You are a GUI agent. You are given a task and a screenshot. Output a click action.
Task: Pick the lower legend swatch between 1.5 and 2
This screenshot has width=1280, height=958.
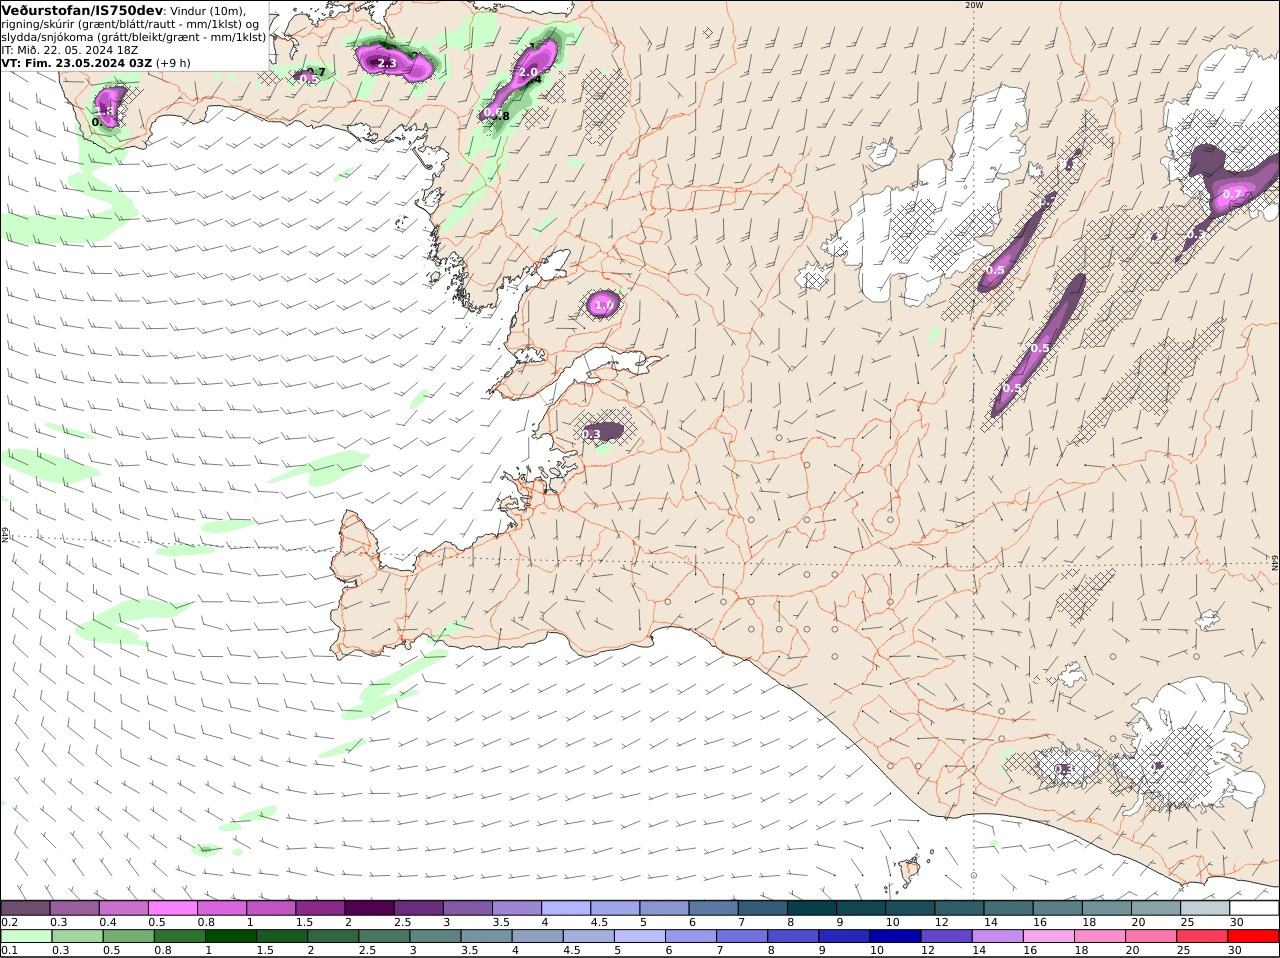coord(282,937)
